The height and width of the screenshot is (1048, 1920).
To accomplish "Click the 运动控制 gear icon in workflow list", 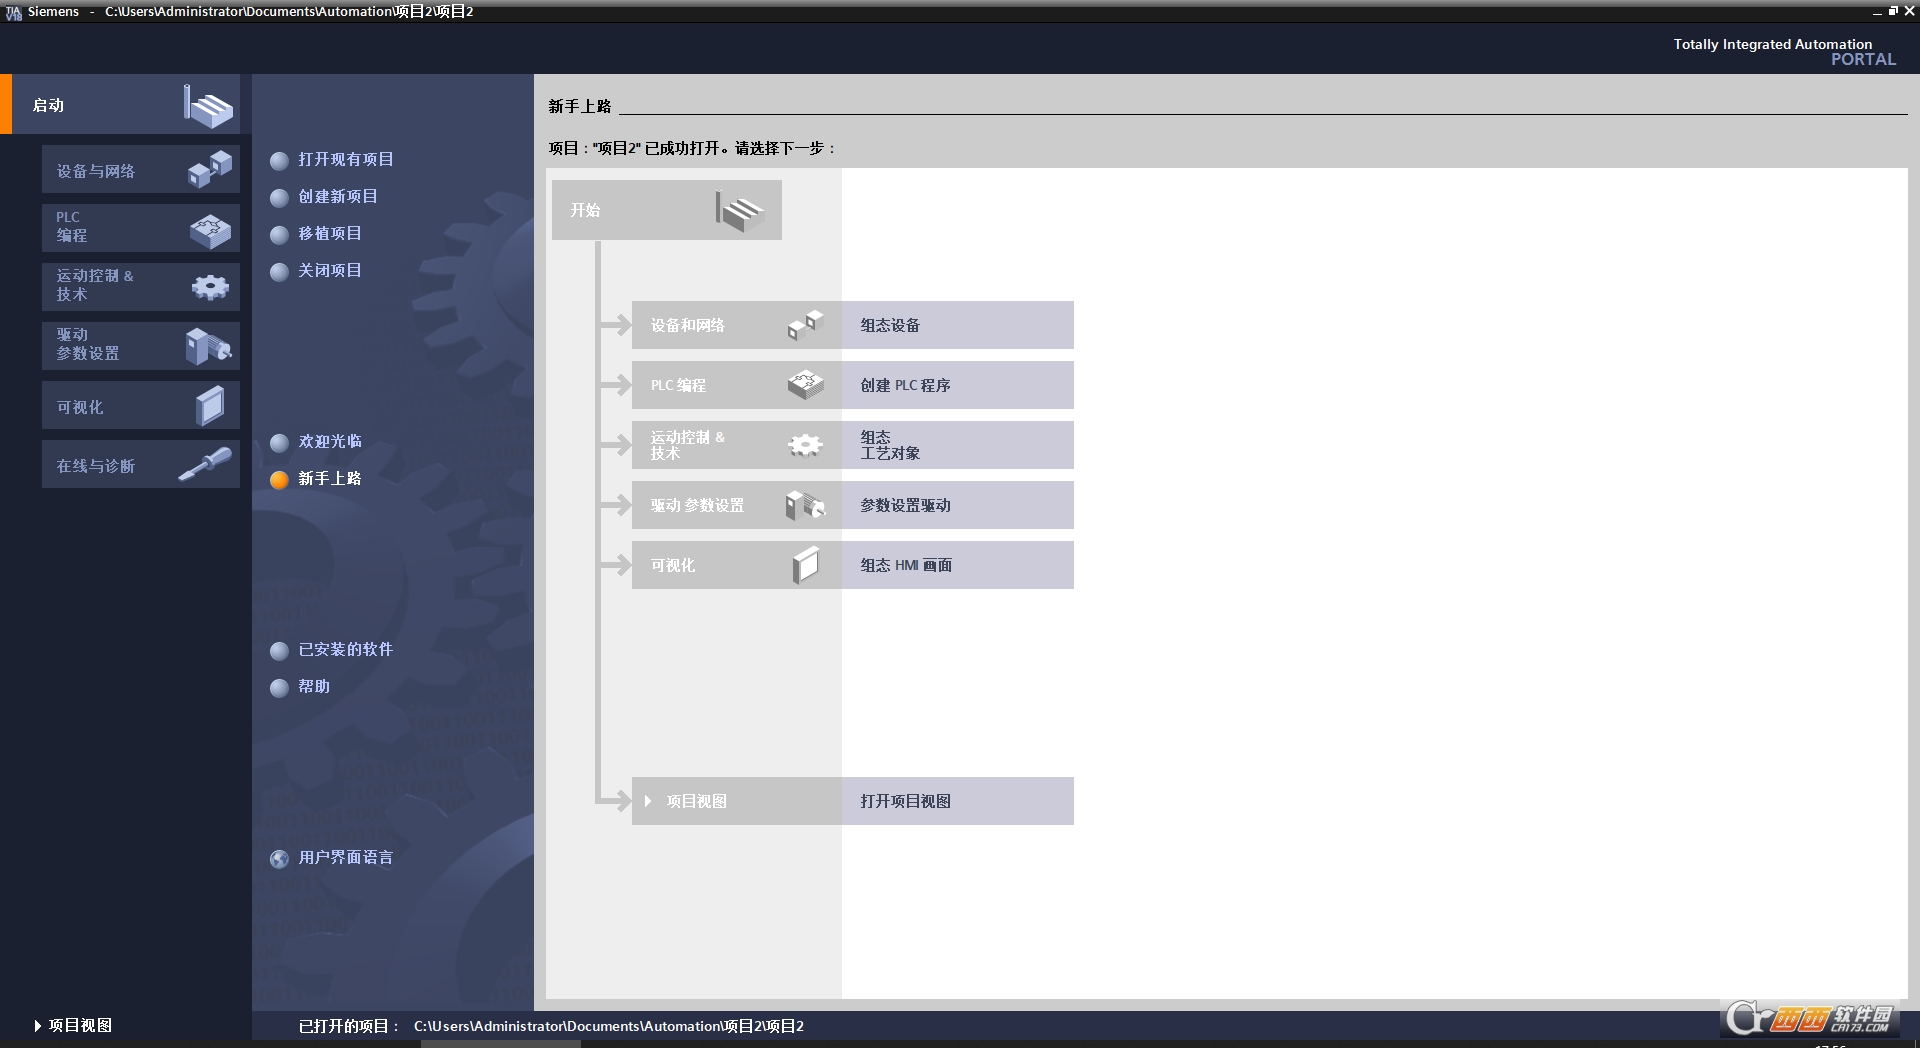I will [805, 445].
